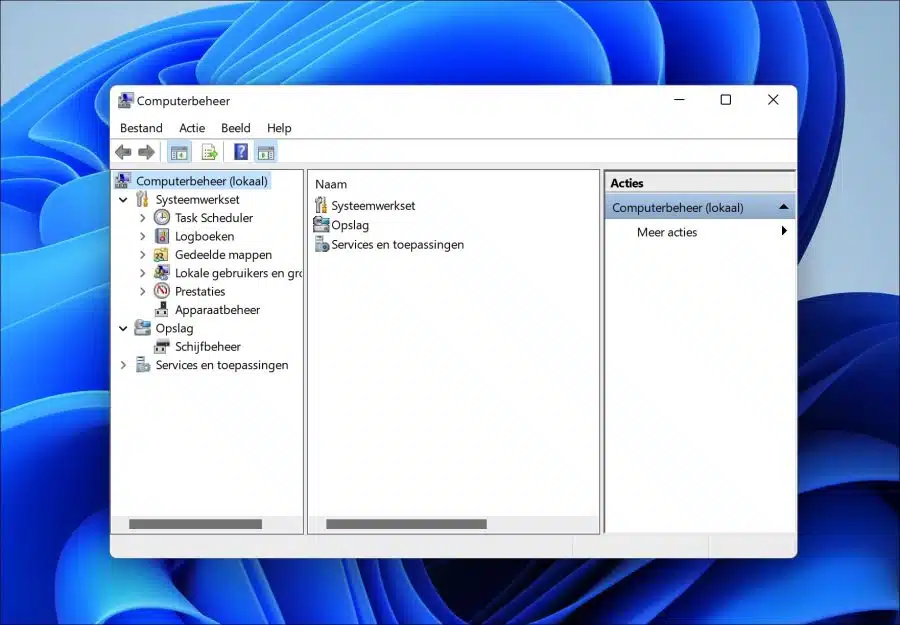Open Help via the question mark icon
Viewport: 900px width, 625px height.
click(x=241, y=152)
